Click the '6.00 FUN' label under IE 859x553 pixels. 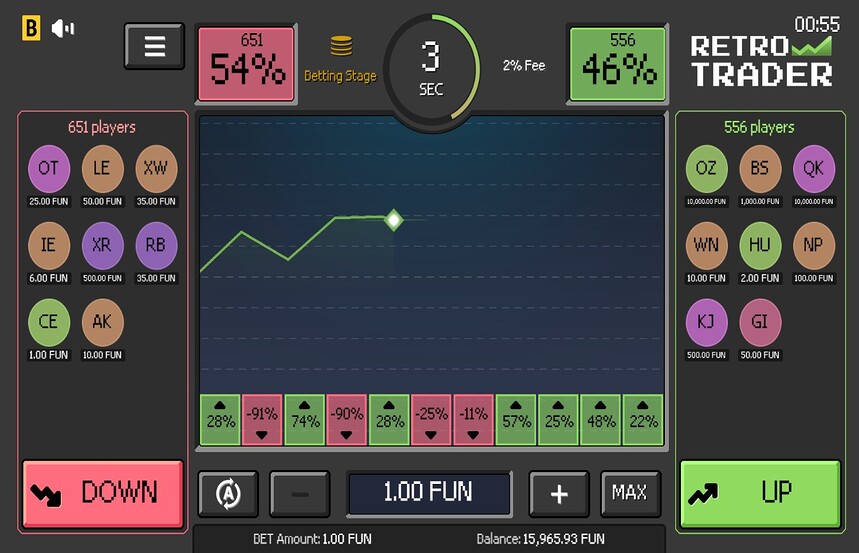(49, 278)
